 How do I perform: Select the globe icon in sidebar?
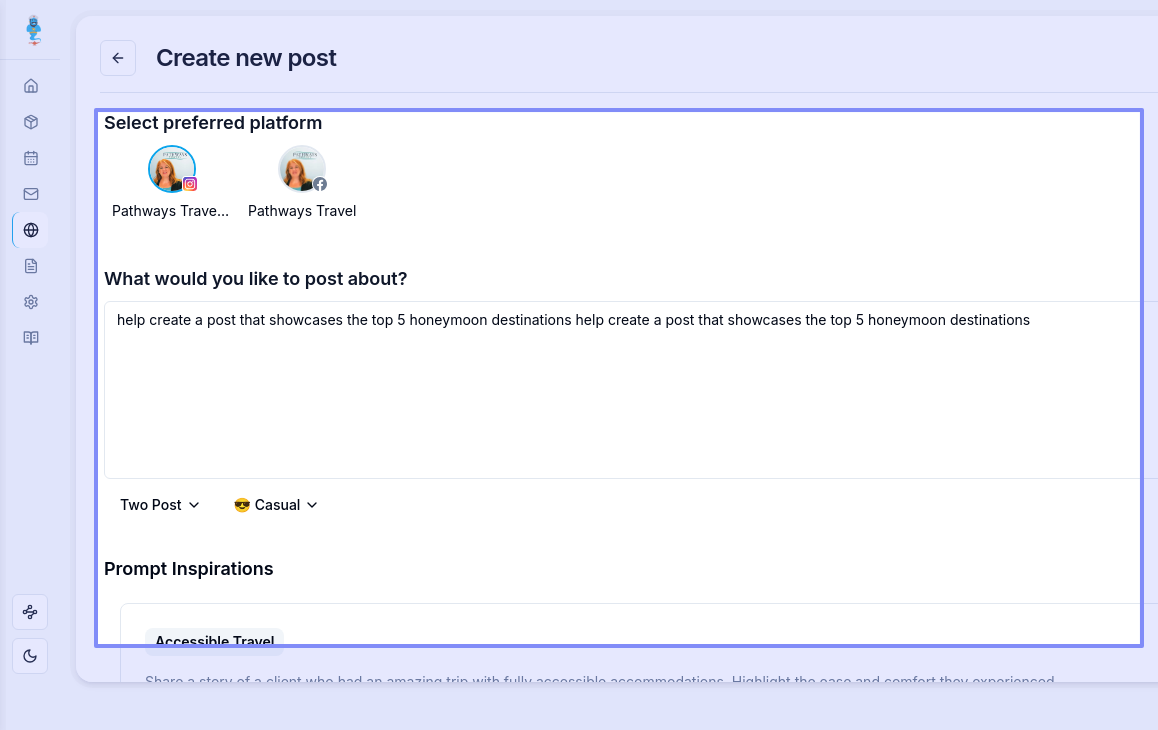coord(31,230)
